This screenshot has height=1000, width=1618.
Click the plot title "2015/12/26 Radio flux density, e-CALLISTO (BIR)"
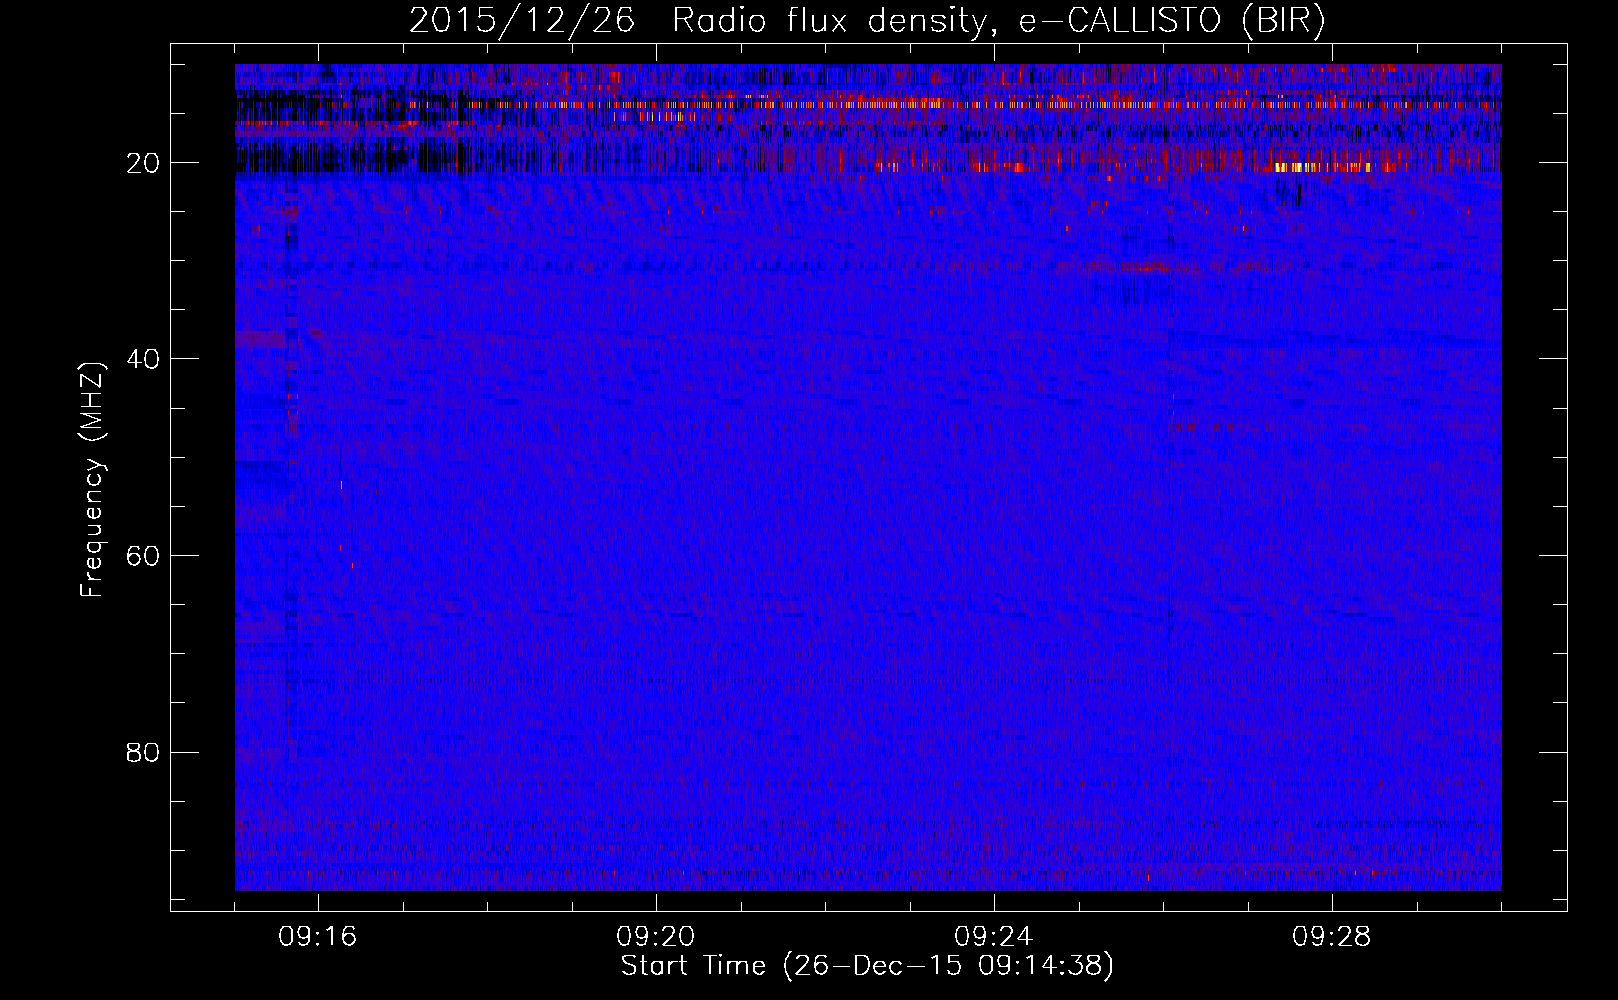coord(867,21)
